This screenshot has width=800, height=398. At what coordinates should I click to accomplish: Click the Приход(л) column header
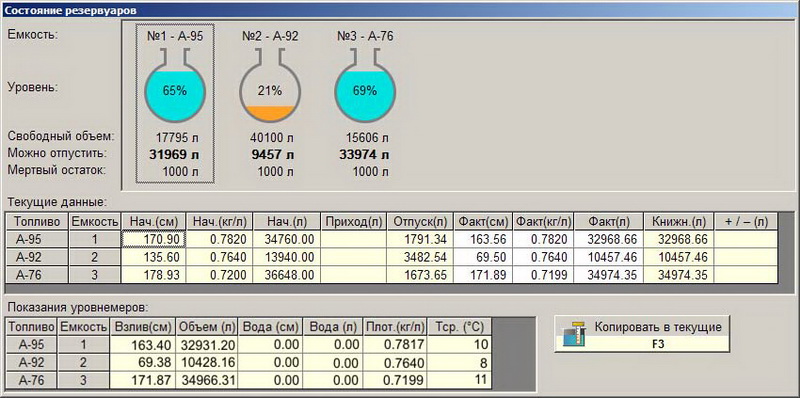(354, 221)
